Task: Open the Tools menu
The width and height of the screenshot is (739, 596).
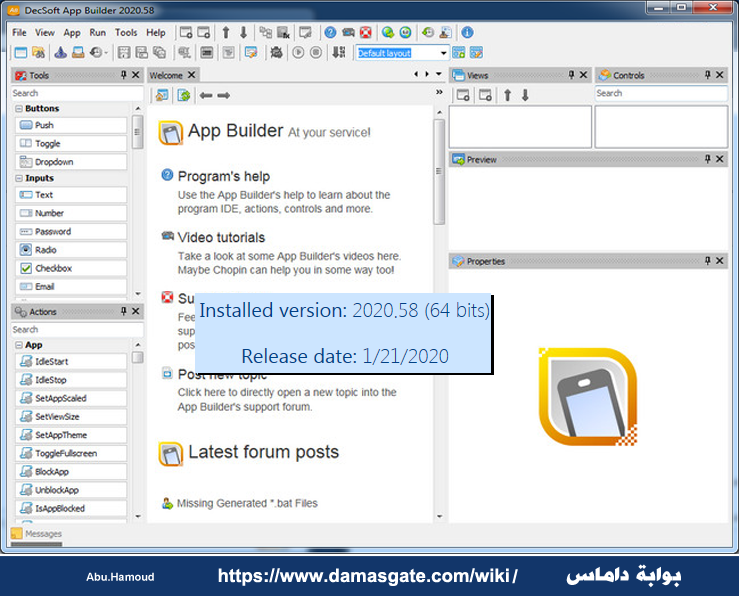Action: pyautogui.click(x=126, y=33)
